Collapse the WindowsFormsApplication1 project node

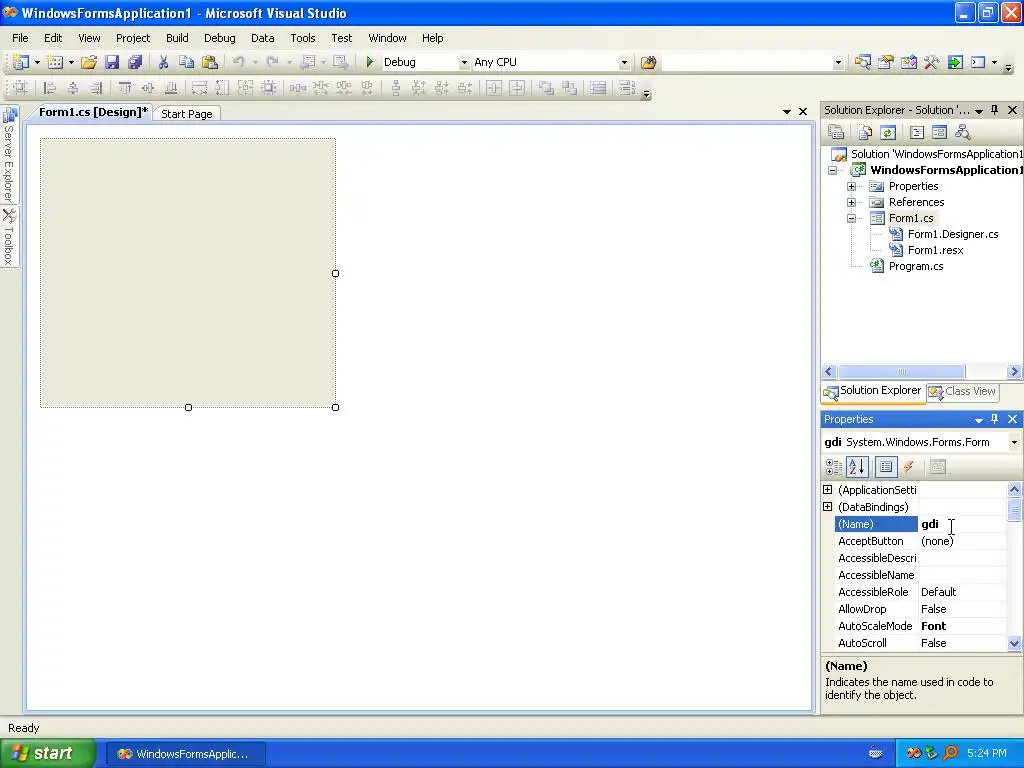pyautogui.click(x=833, y=170)
